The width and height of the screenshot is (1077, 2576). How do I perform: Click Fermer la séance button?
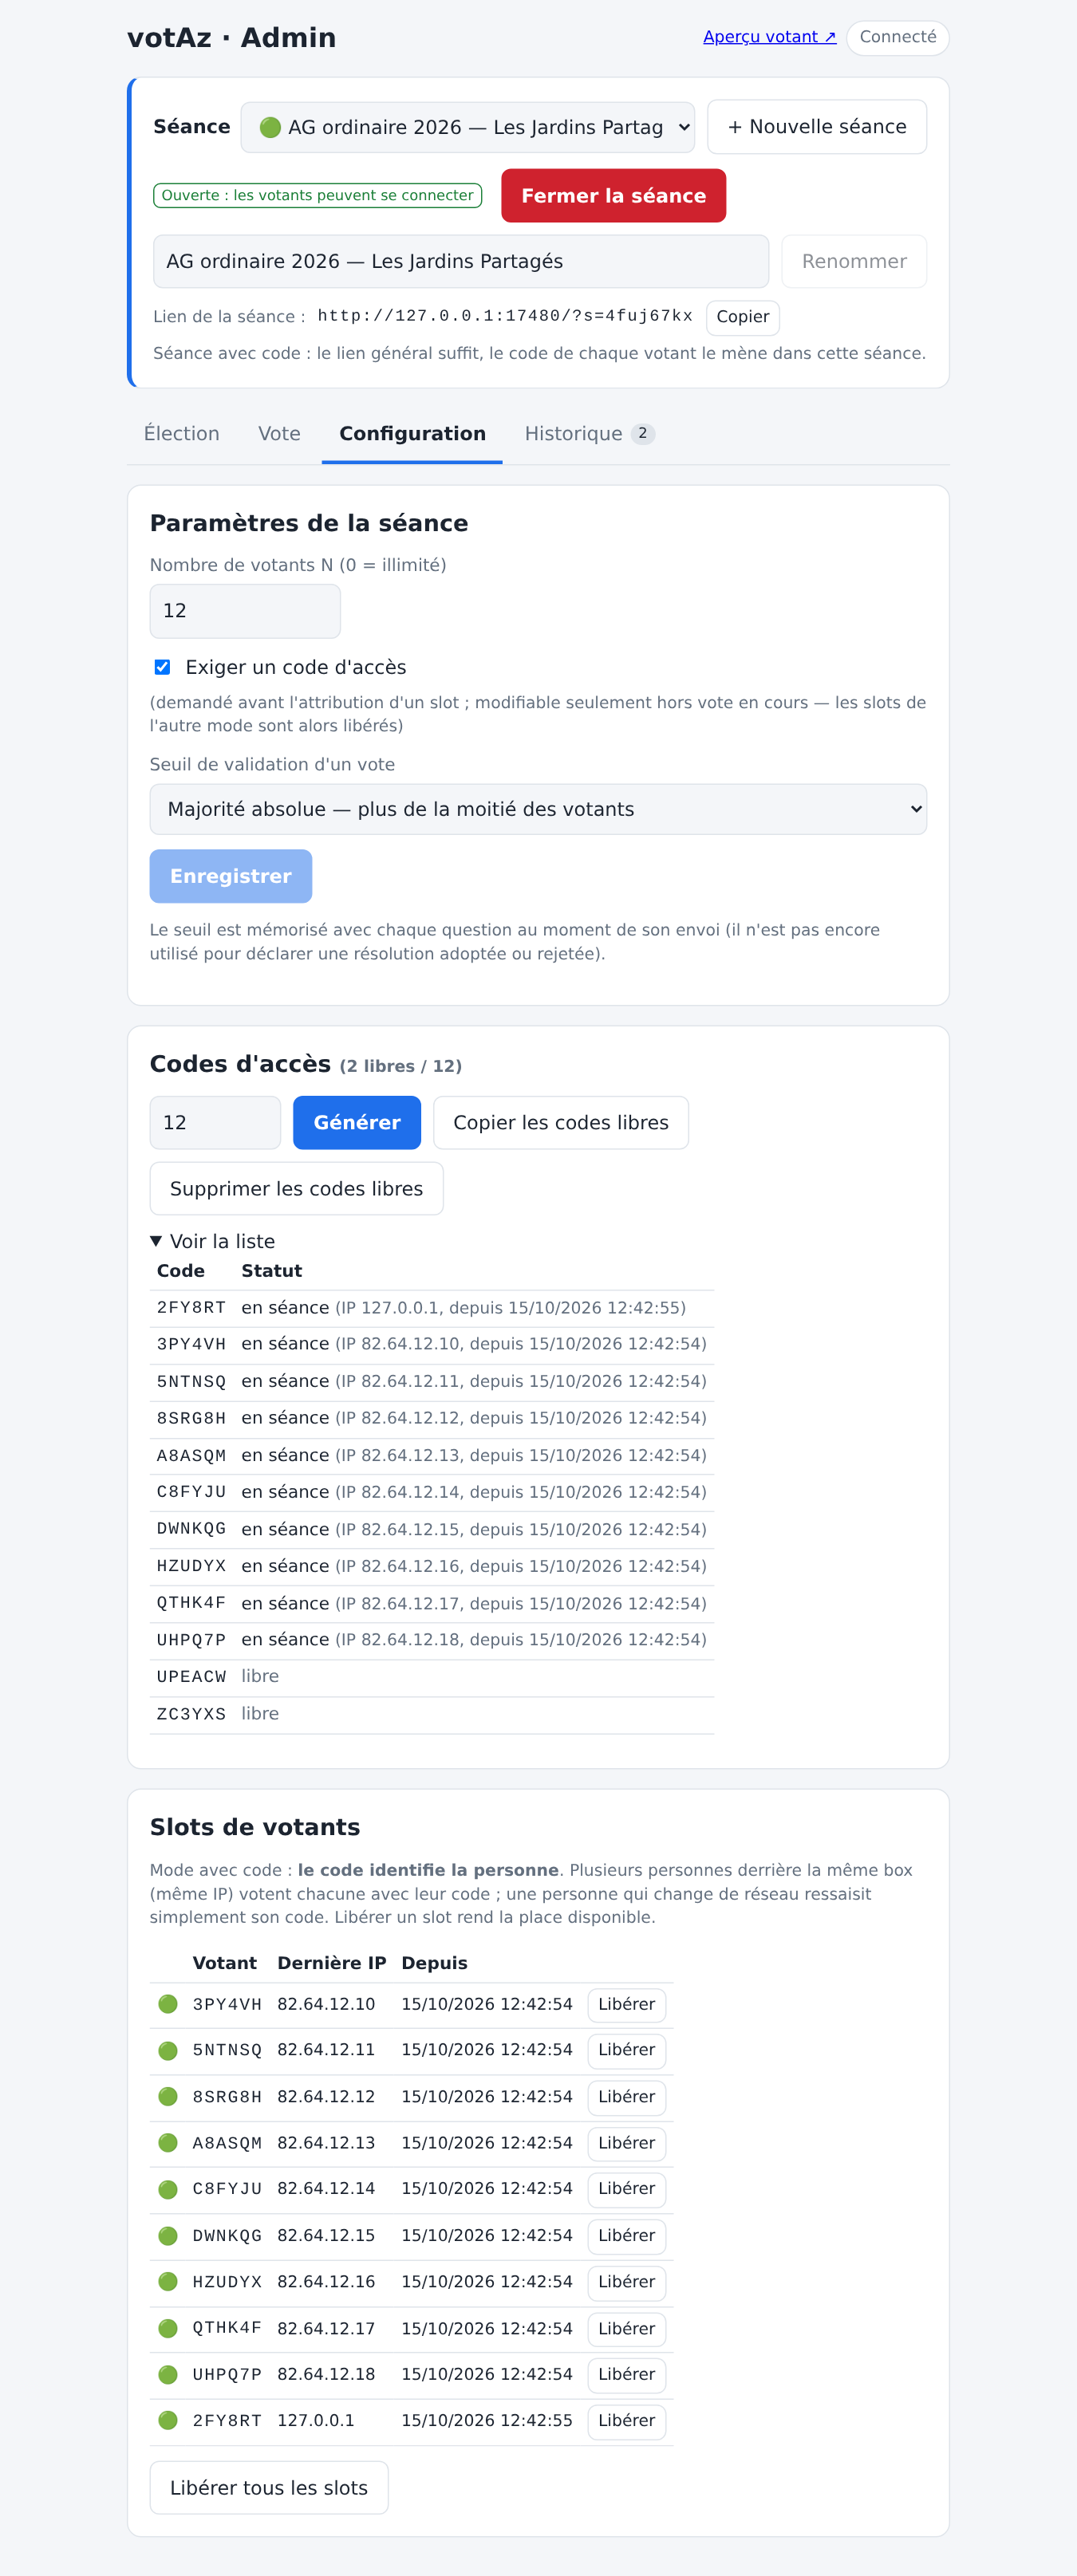(x=613, y=196)
